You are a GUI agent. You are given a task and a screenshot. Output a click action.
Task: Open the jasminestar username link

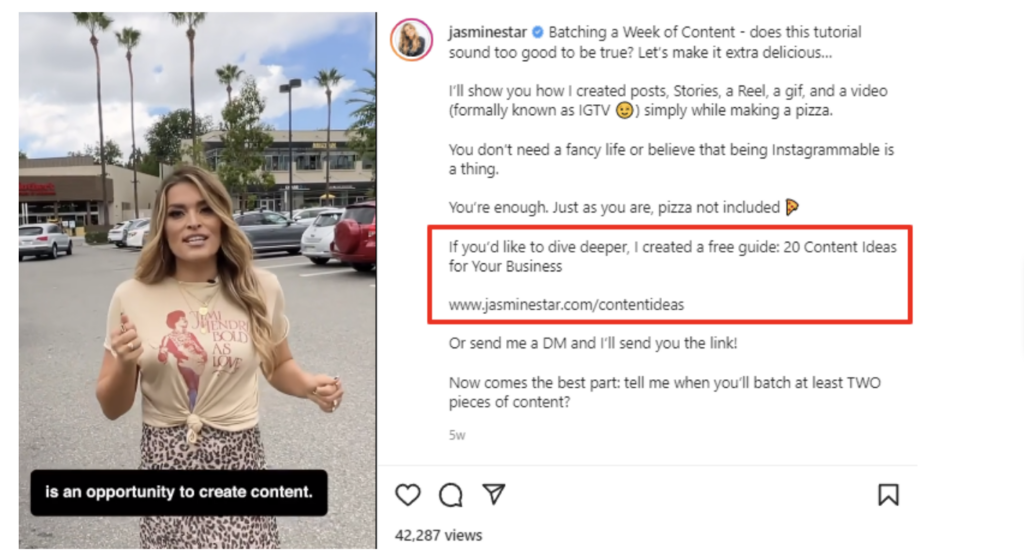[488, 33]
